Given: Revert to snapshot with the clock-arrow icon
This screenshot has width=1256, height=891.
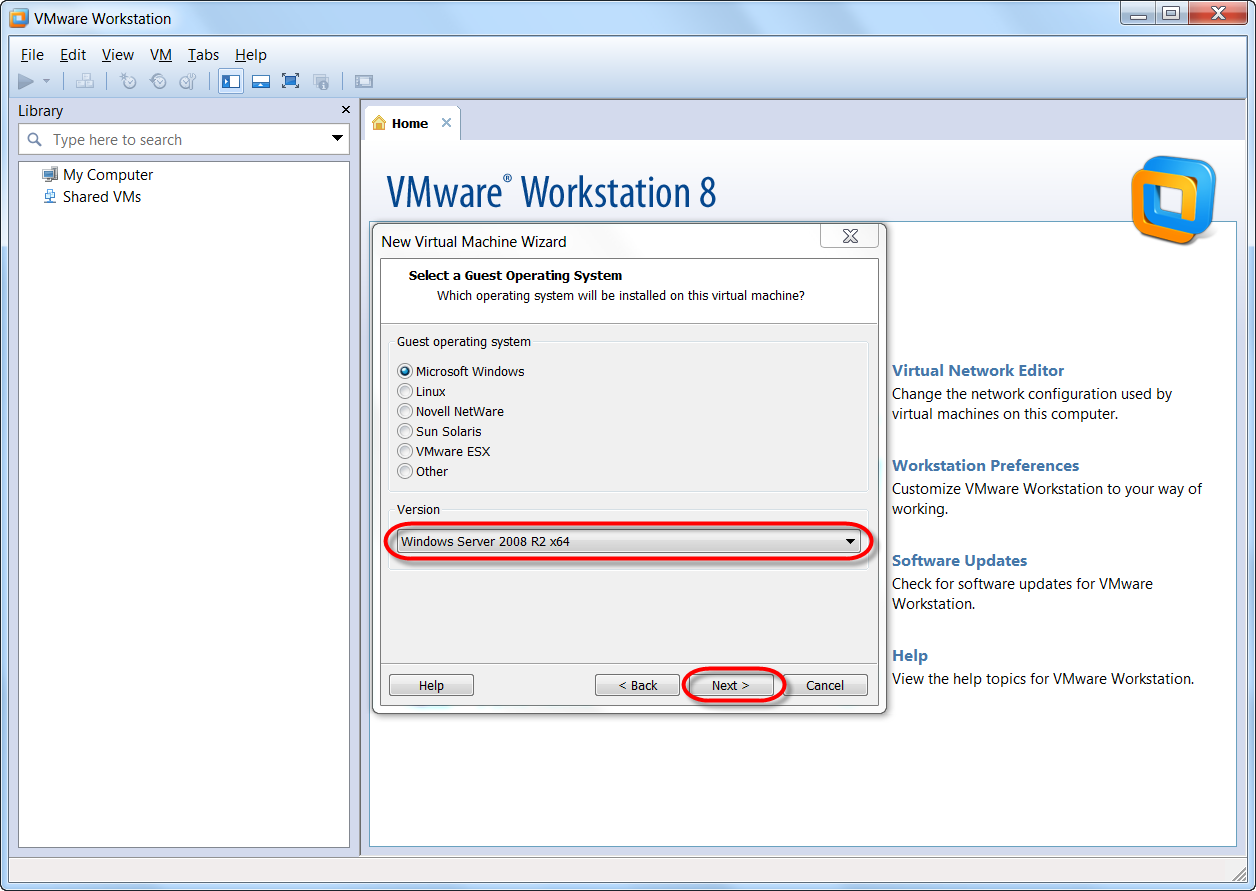Looking at the screenshot, I should (x=158, y=82).
